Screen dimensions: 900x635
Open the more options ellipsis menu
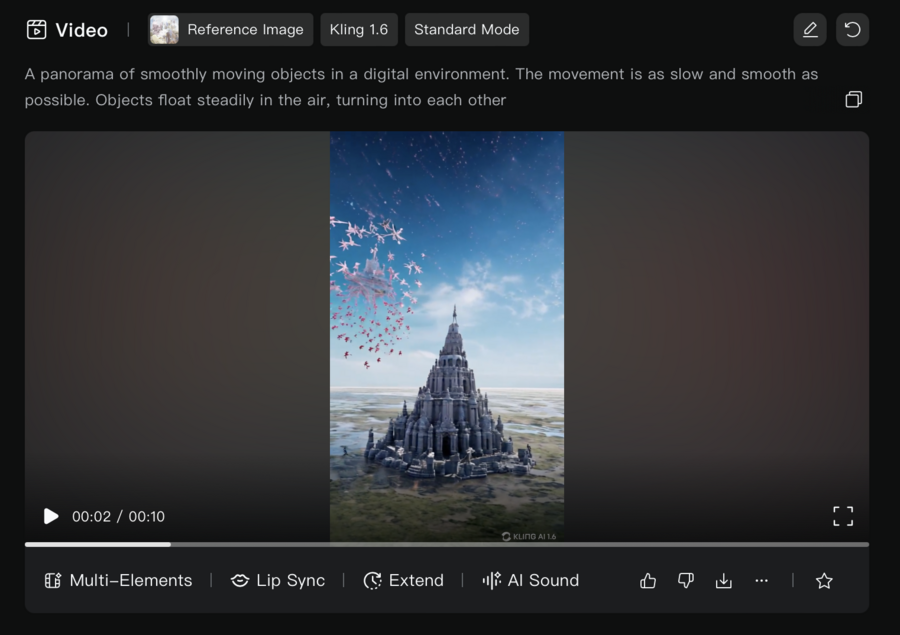[762, 580]
